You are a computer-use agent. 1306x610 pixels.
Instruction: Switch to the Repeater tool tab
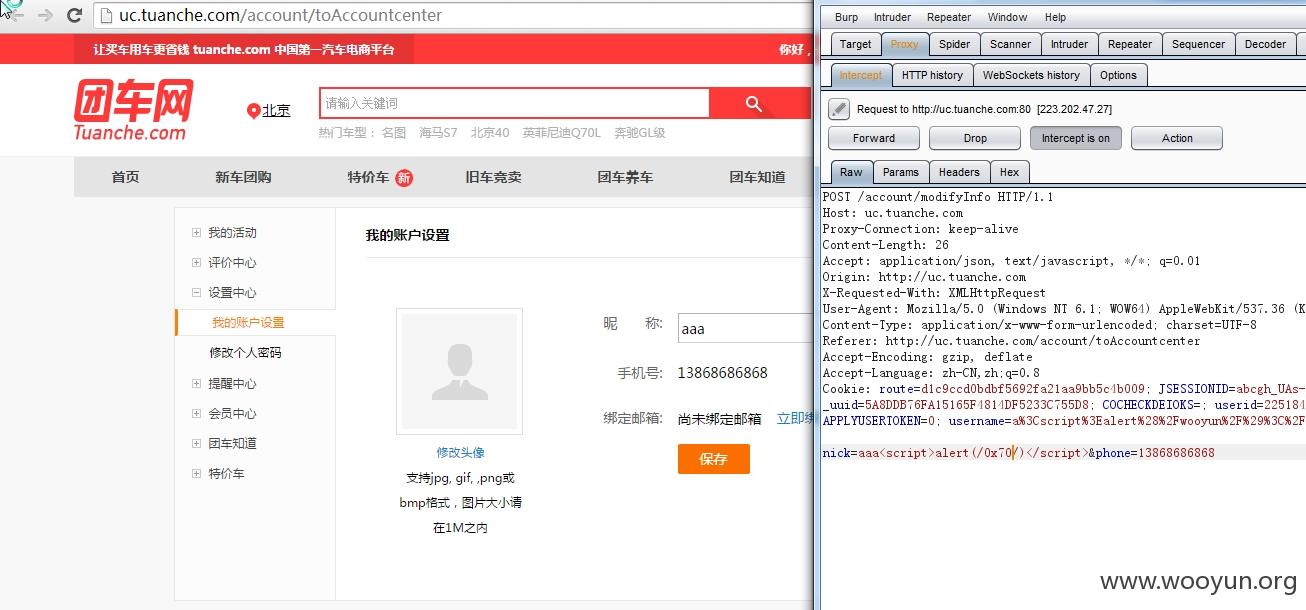click(1130, 44)
